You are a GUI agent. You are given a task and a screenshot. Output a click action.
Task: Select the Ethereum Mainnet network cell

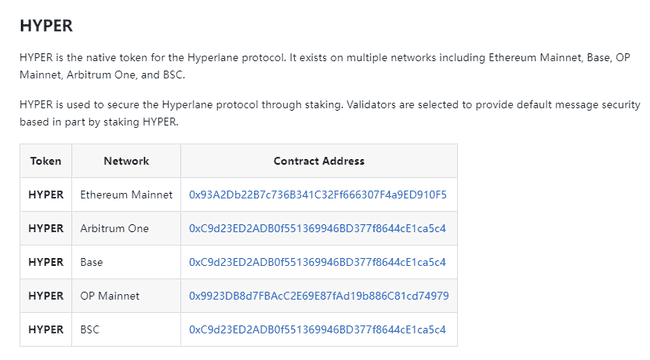click(126, 195)
